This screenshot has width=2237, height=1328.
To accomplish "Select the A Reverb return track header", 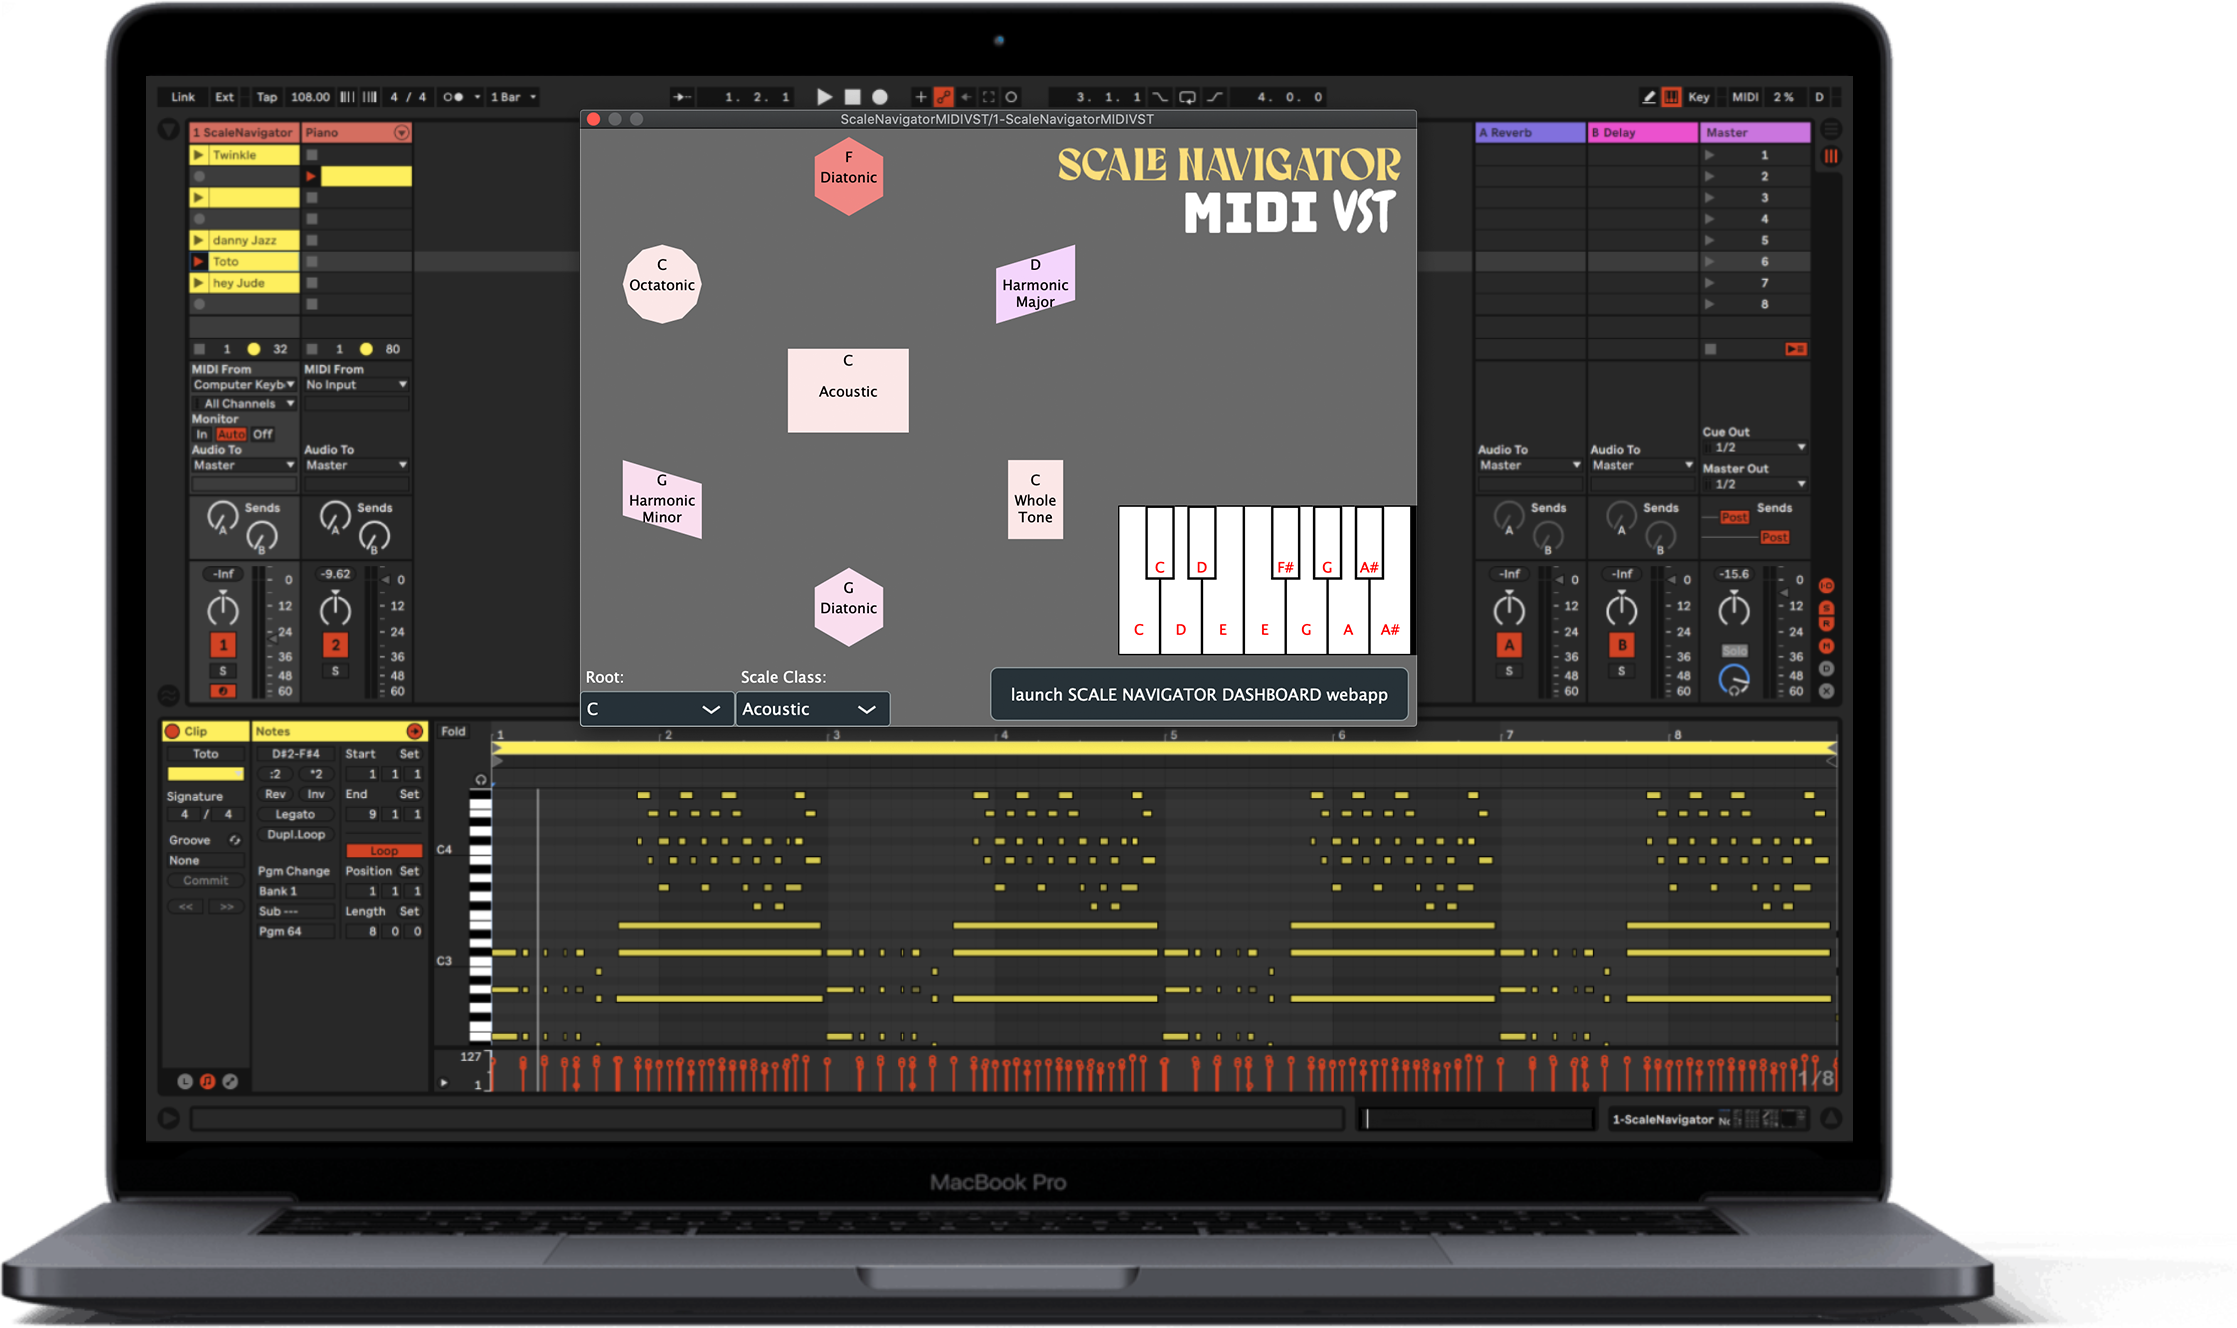I will pyautogui.click(x=1530, y=132).
